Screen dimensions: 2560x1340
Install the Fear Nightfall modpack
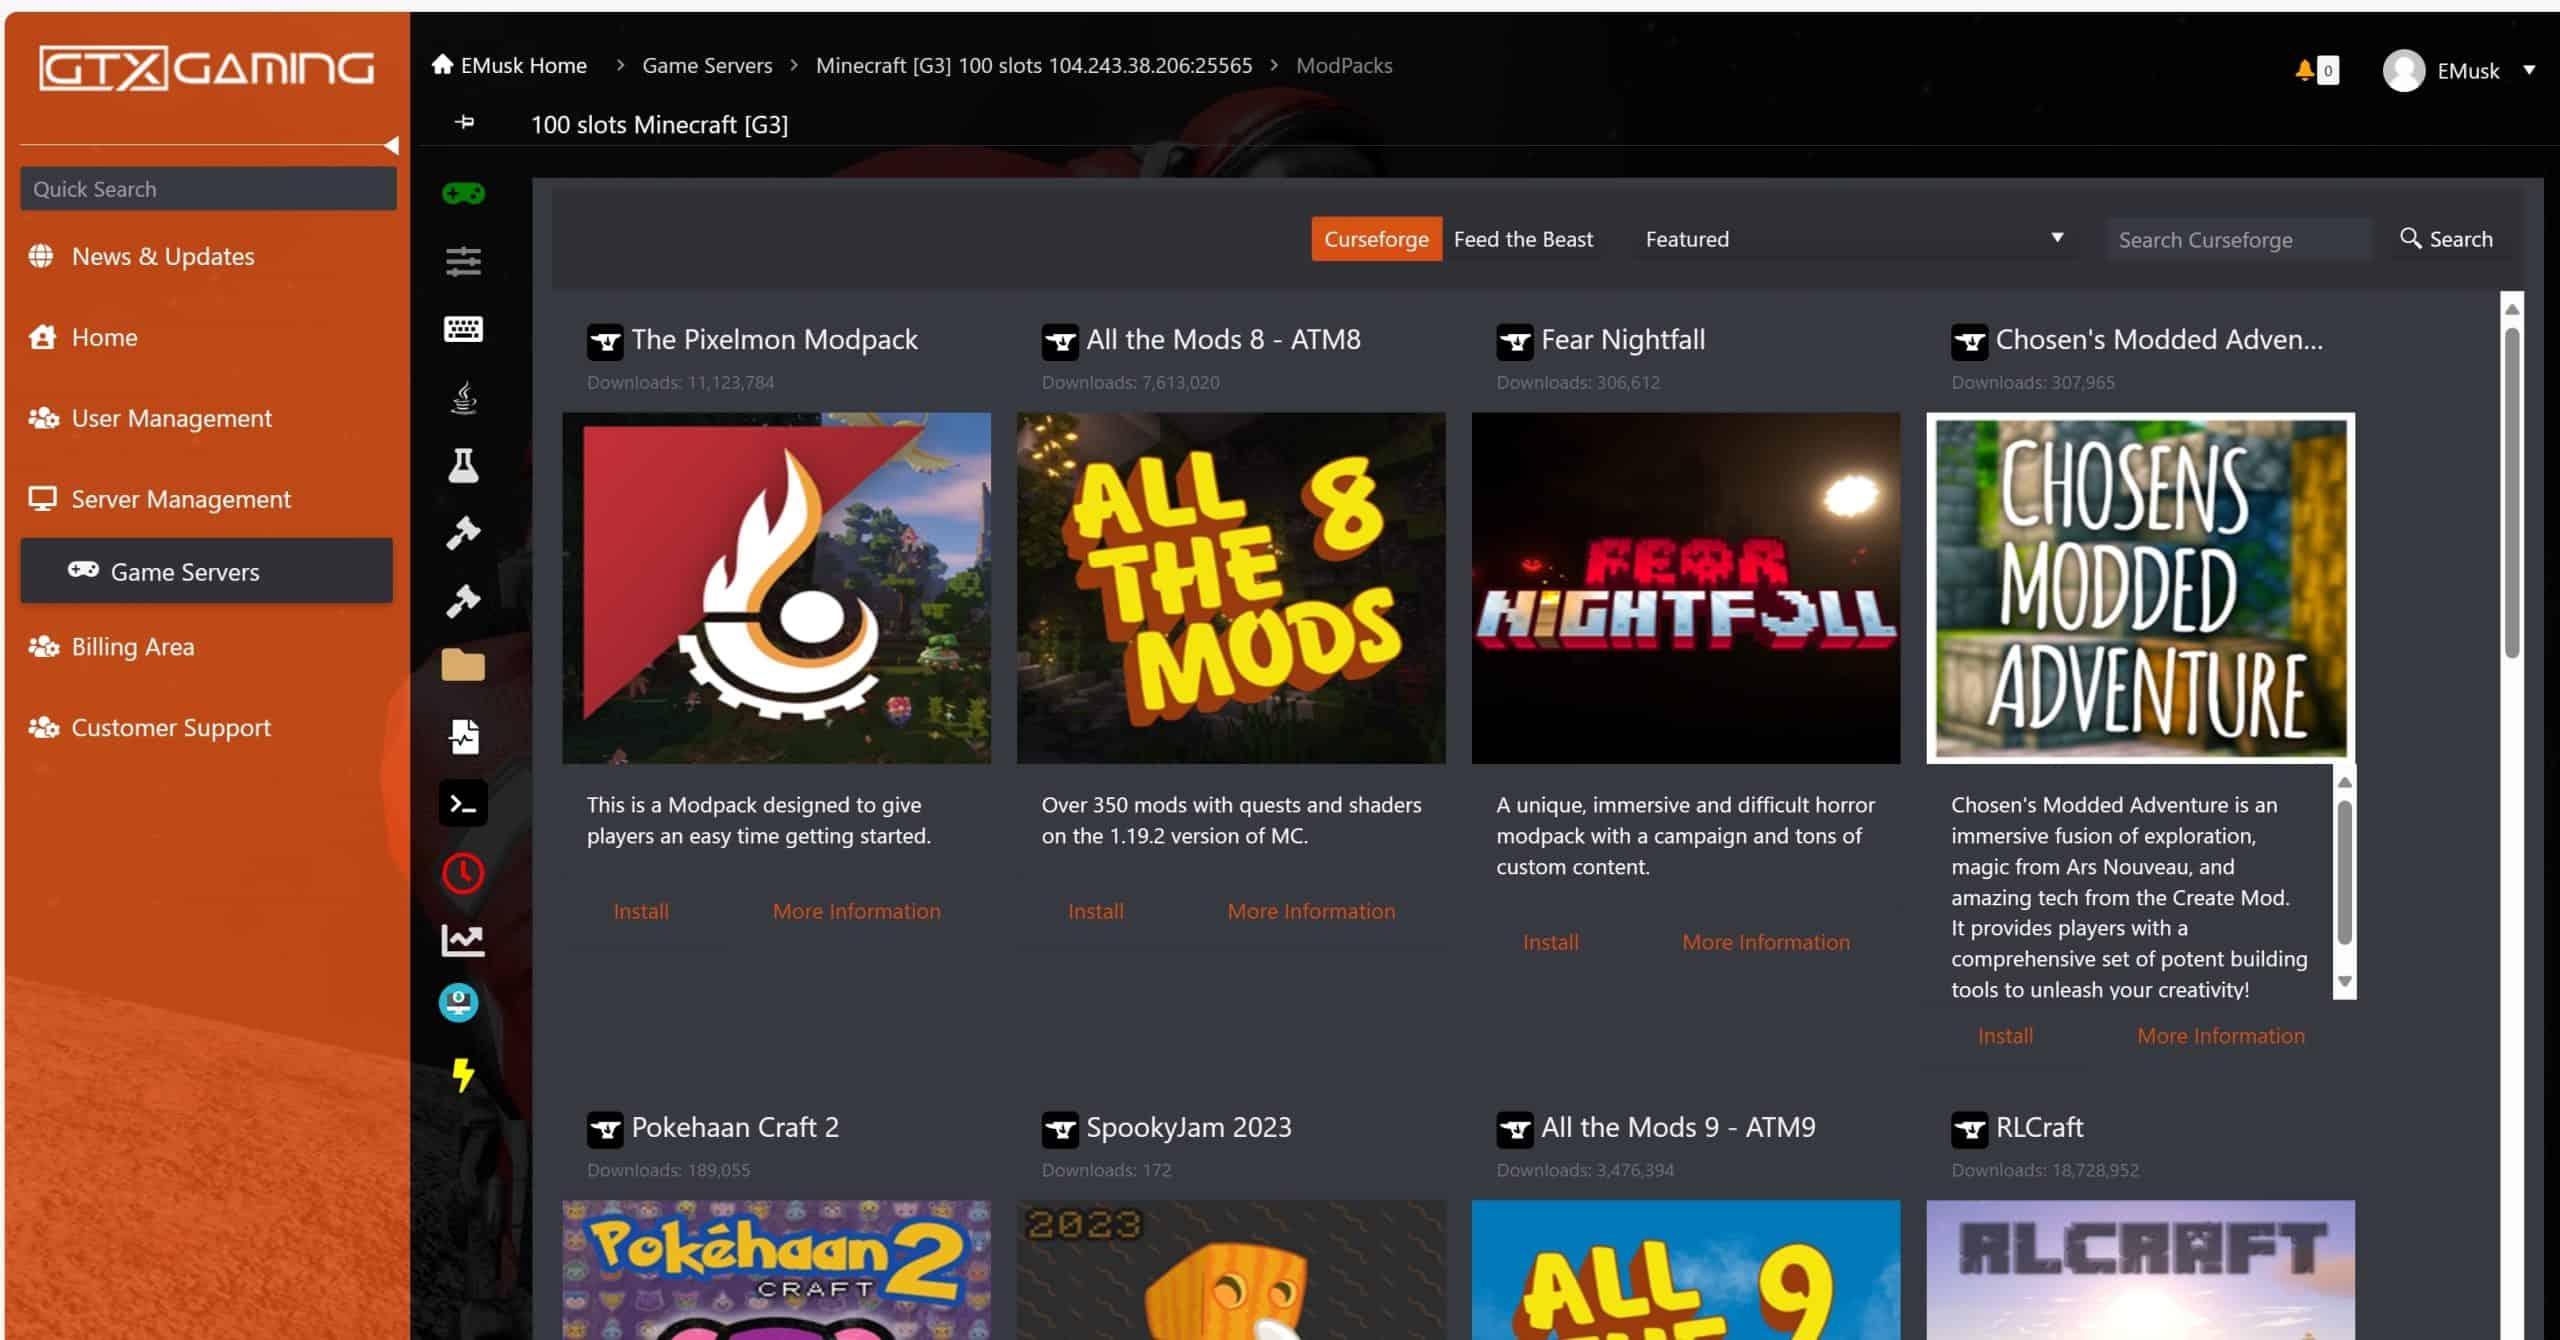pos(1550,941)
